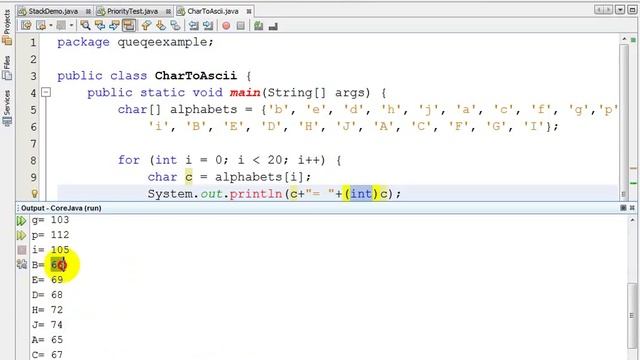Find next occurrence toolbar icon
Screen dimensions: 640x360
click(114, 26)
